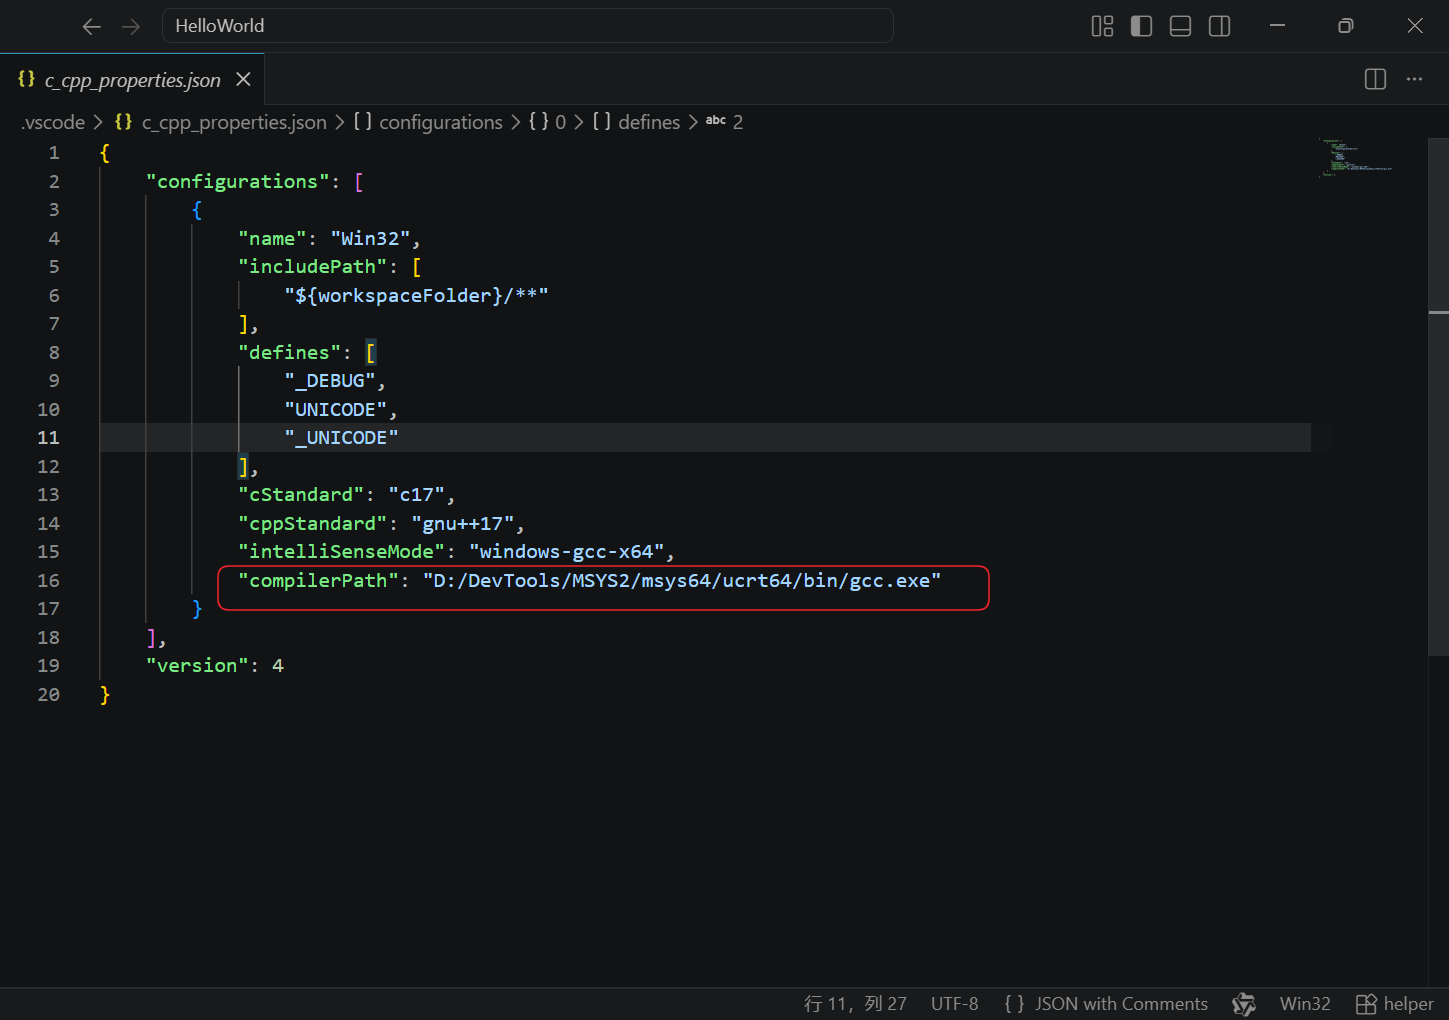Click the "c17" cStandard value
1449x1020 pixels.
click(x=416, y=495)
